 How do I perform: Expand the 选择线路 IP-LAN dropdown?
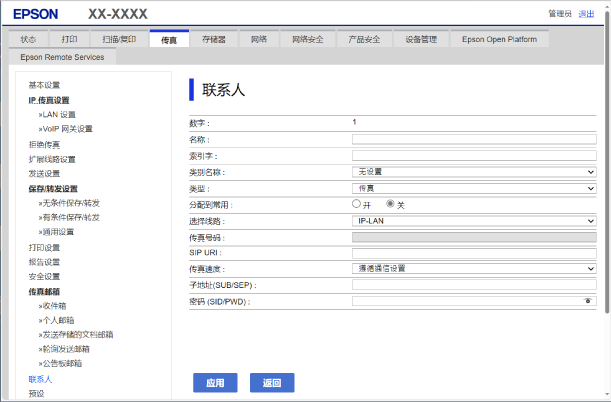point(474,220)
